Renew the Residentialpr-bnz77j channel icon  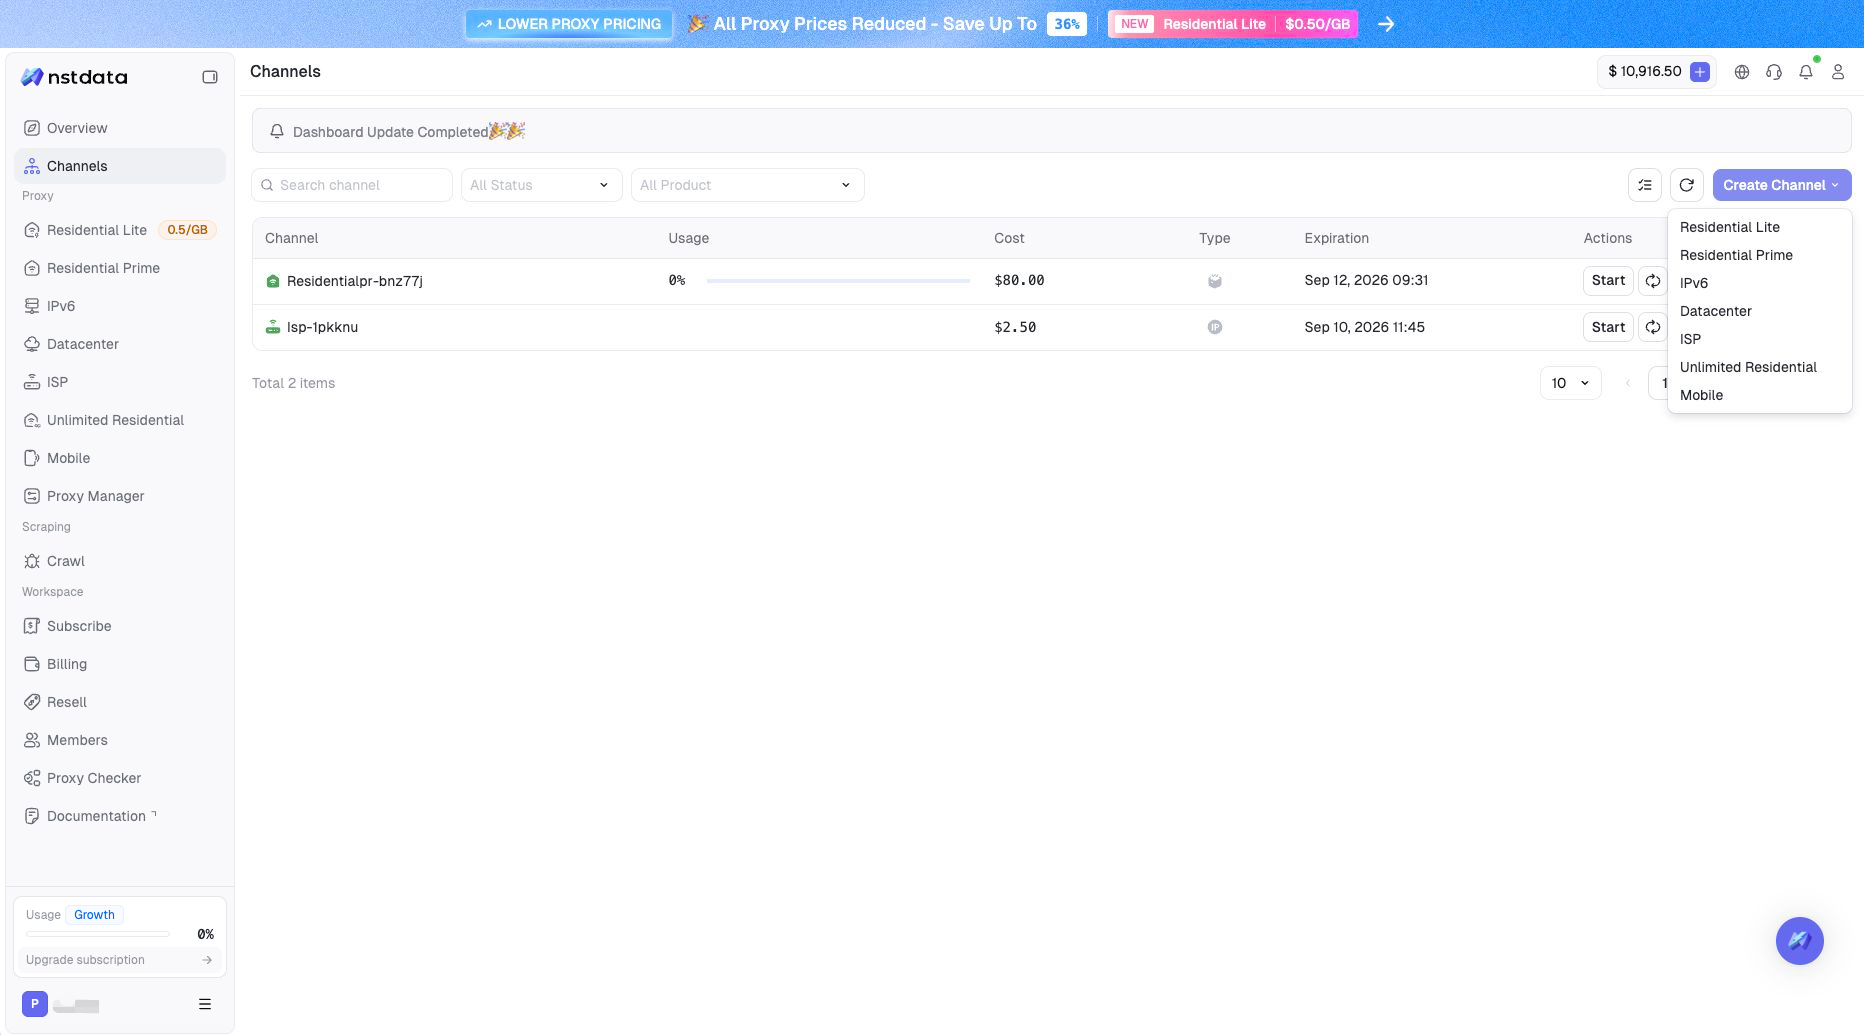[x=1653, y=281]
